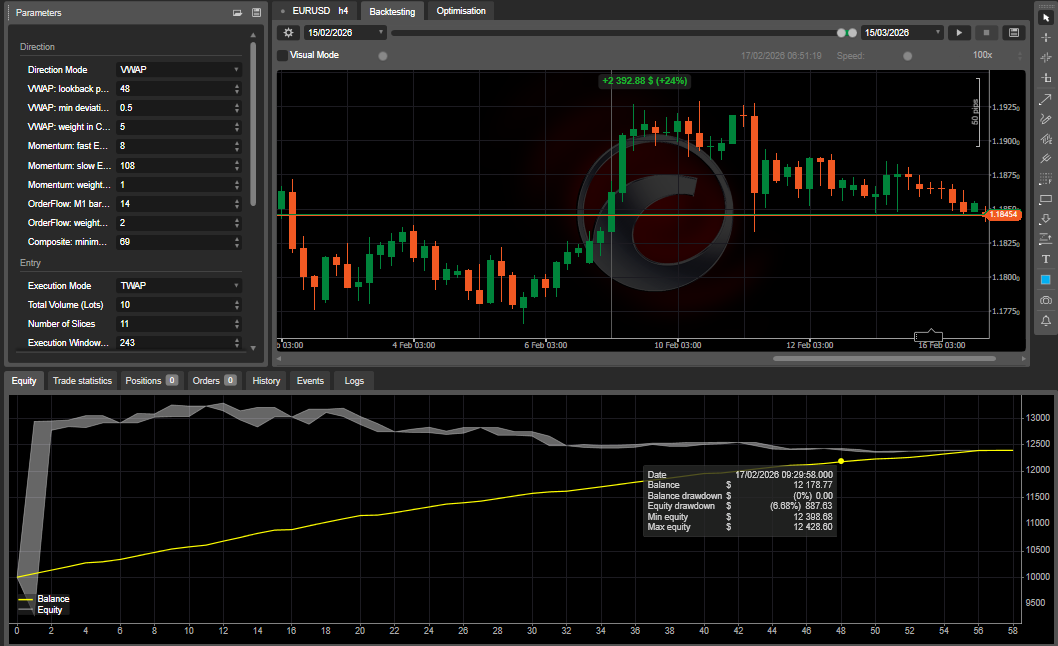
Task: Open the start date 15/02/2026 dropdown
Action: [345, 32]
